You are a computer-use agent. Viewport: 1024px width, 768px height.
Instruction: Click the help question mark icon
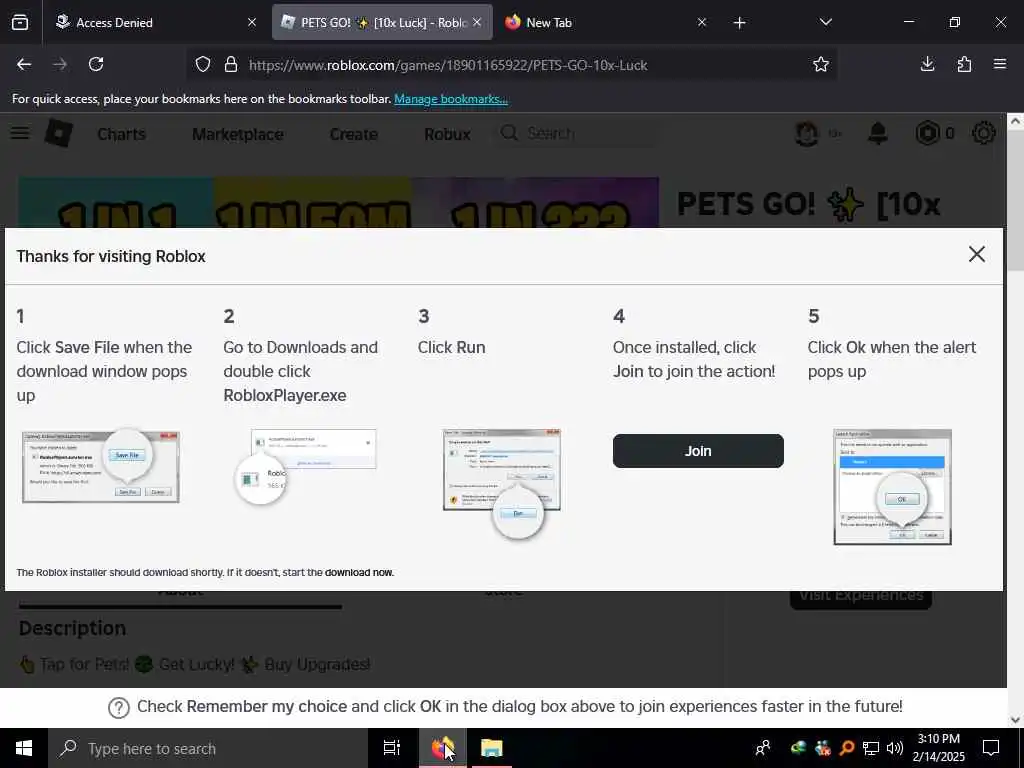[119, 707]
